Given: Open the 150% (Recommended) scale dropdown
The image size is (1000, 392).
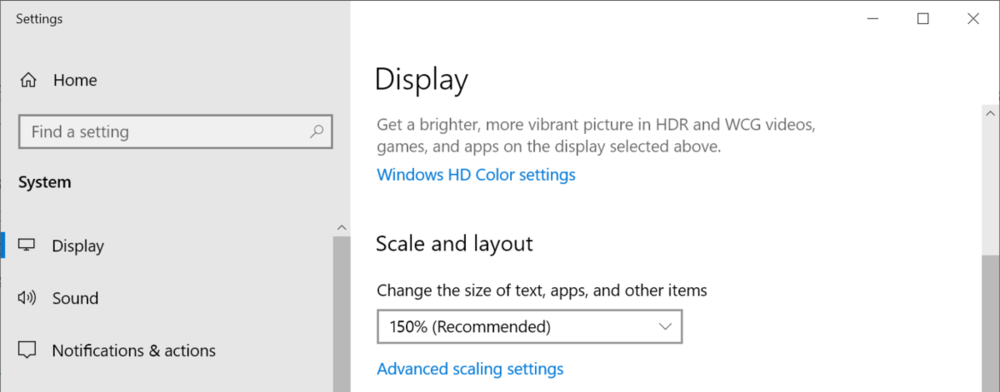Looking at the screenshot, I should 529,327.
